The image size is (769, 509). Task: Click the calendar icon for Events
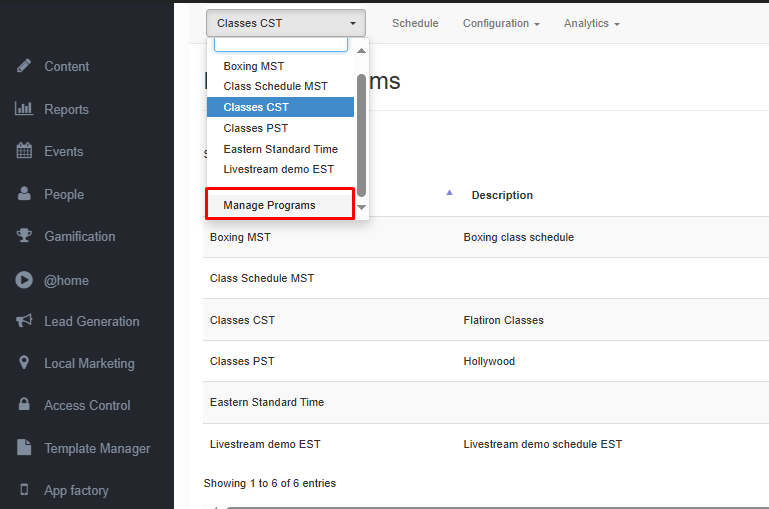click(x=24, y=151)
